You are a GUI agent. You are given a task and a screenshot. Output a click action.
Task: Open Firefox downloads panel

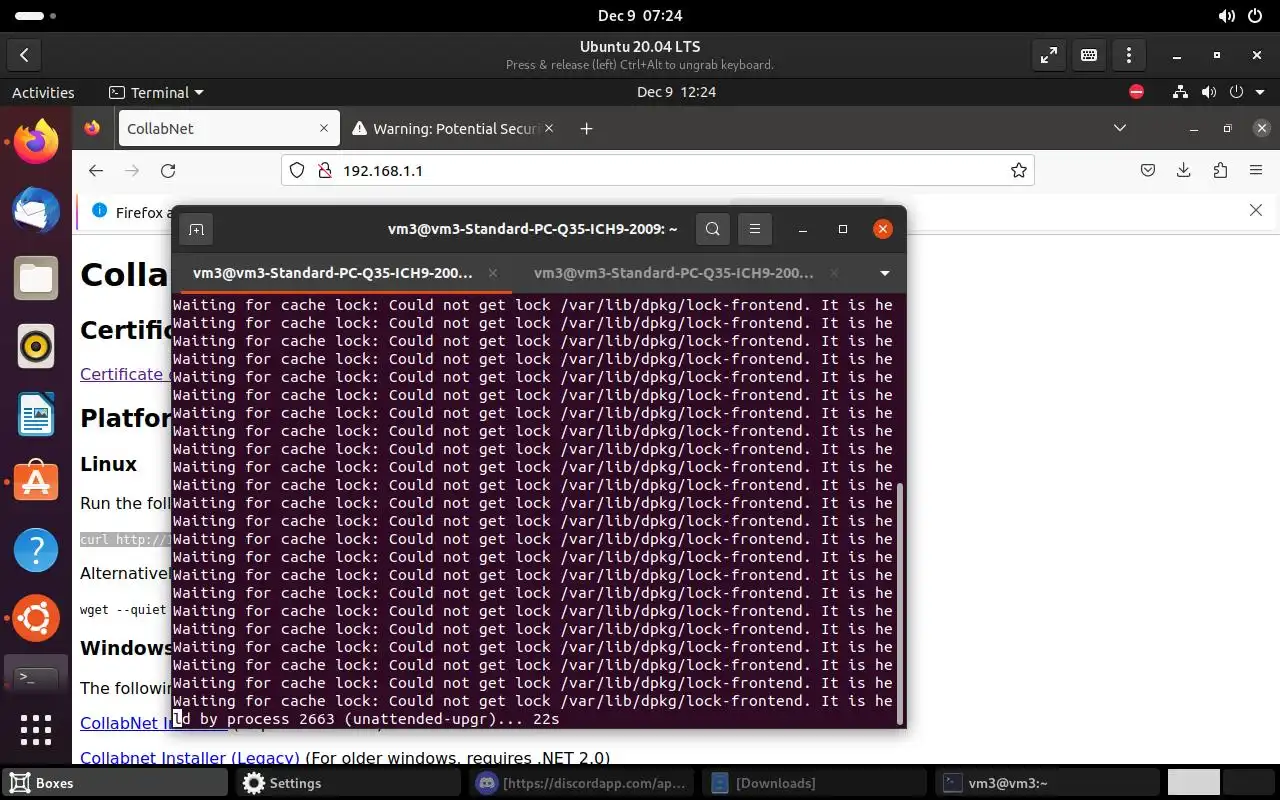(1184, 171)
